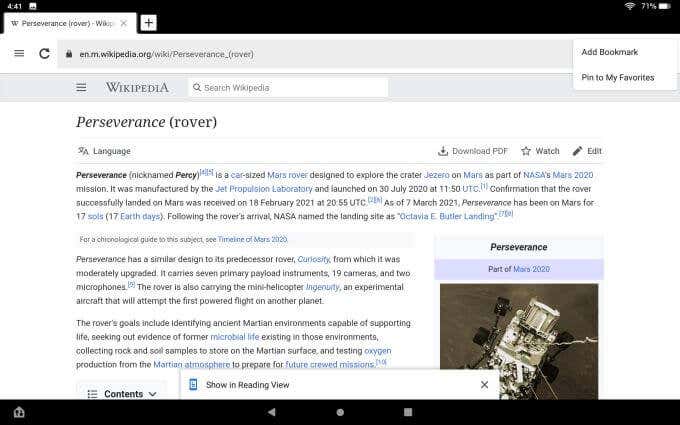Tap the Android back navigation arrow
The height and width of the screenshot is (425, 680).
(x=271, y=412)
